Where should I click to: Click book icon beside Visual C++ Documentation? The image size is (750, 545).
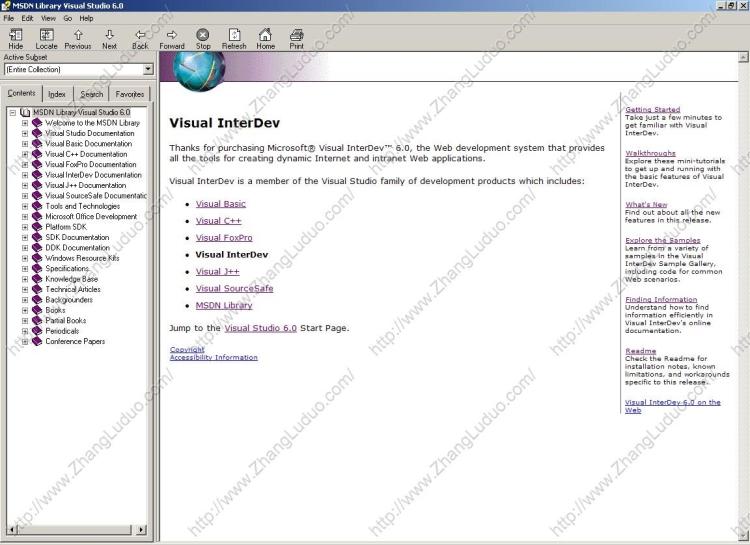coord(37,154)
